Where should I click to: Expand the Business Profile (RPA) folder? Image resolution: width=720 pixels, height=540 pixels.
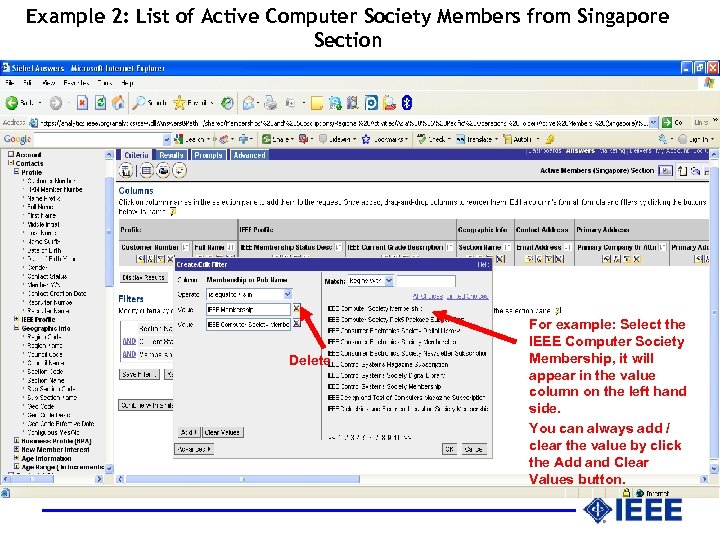pos(16,440)
